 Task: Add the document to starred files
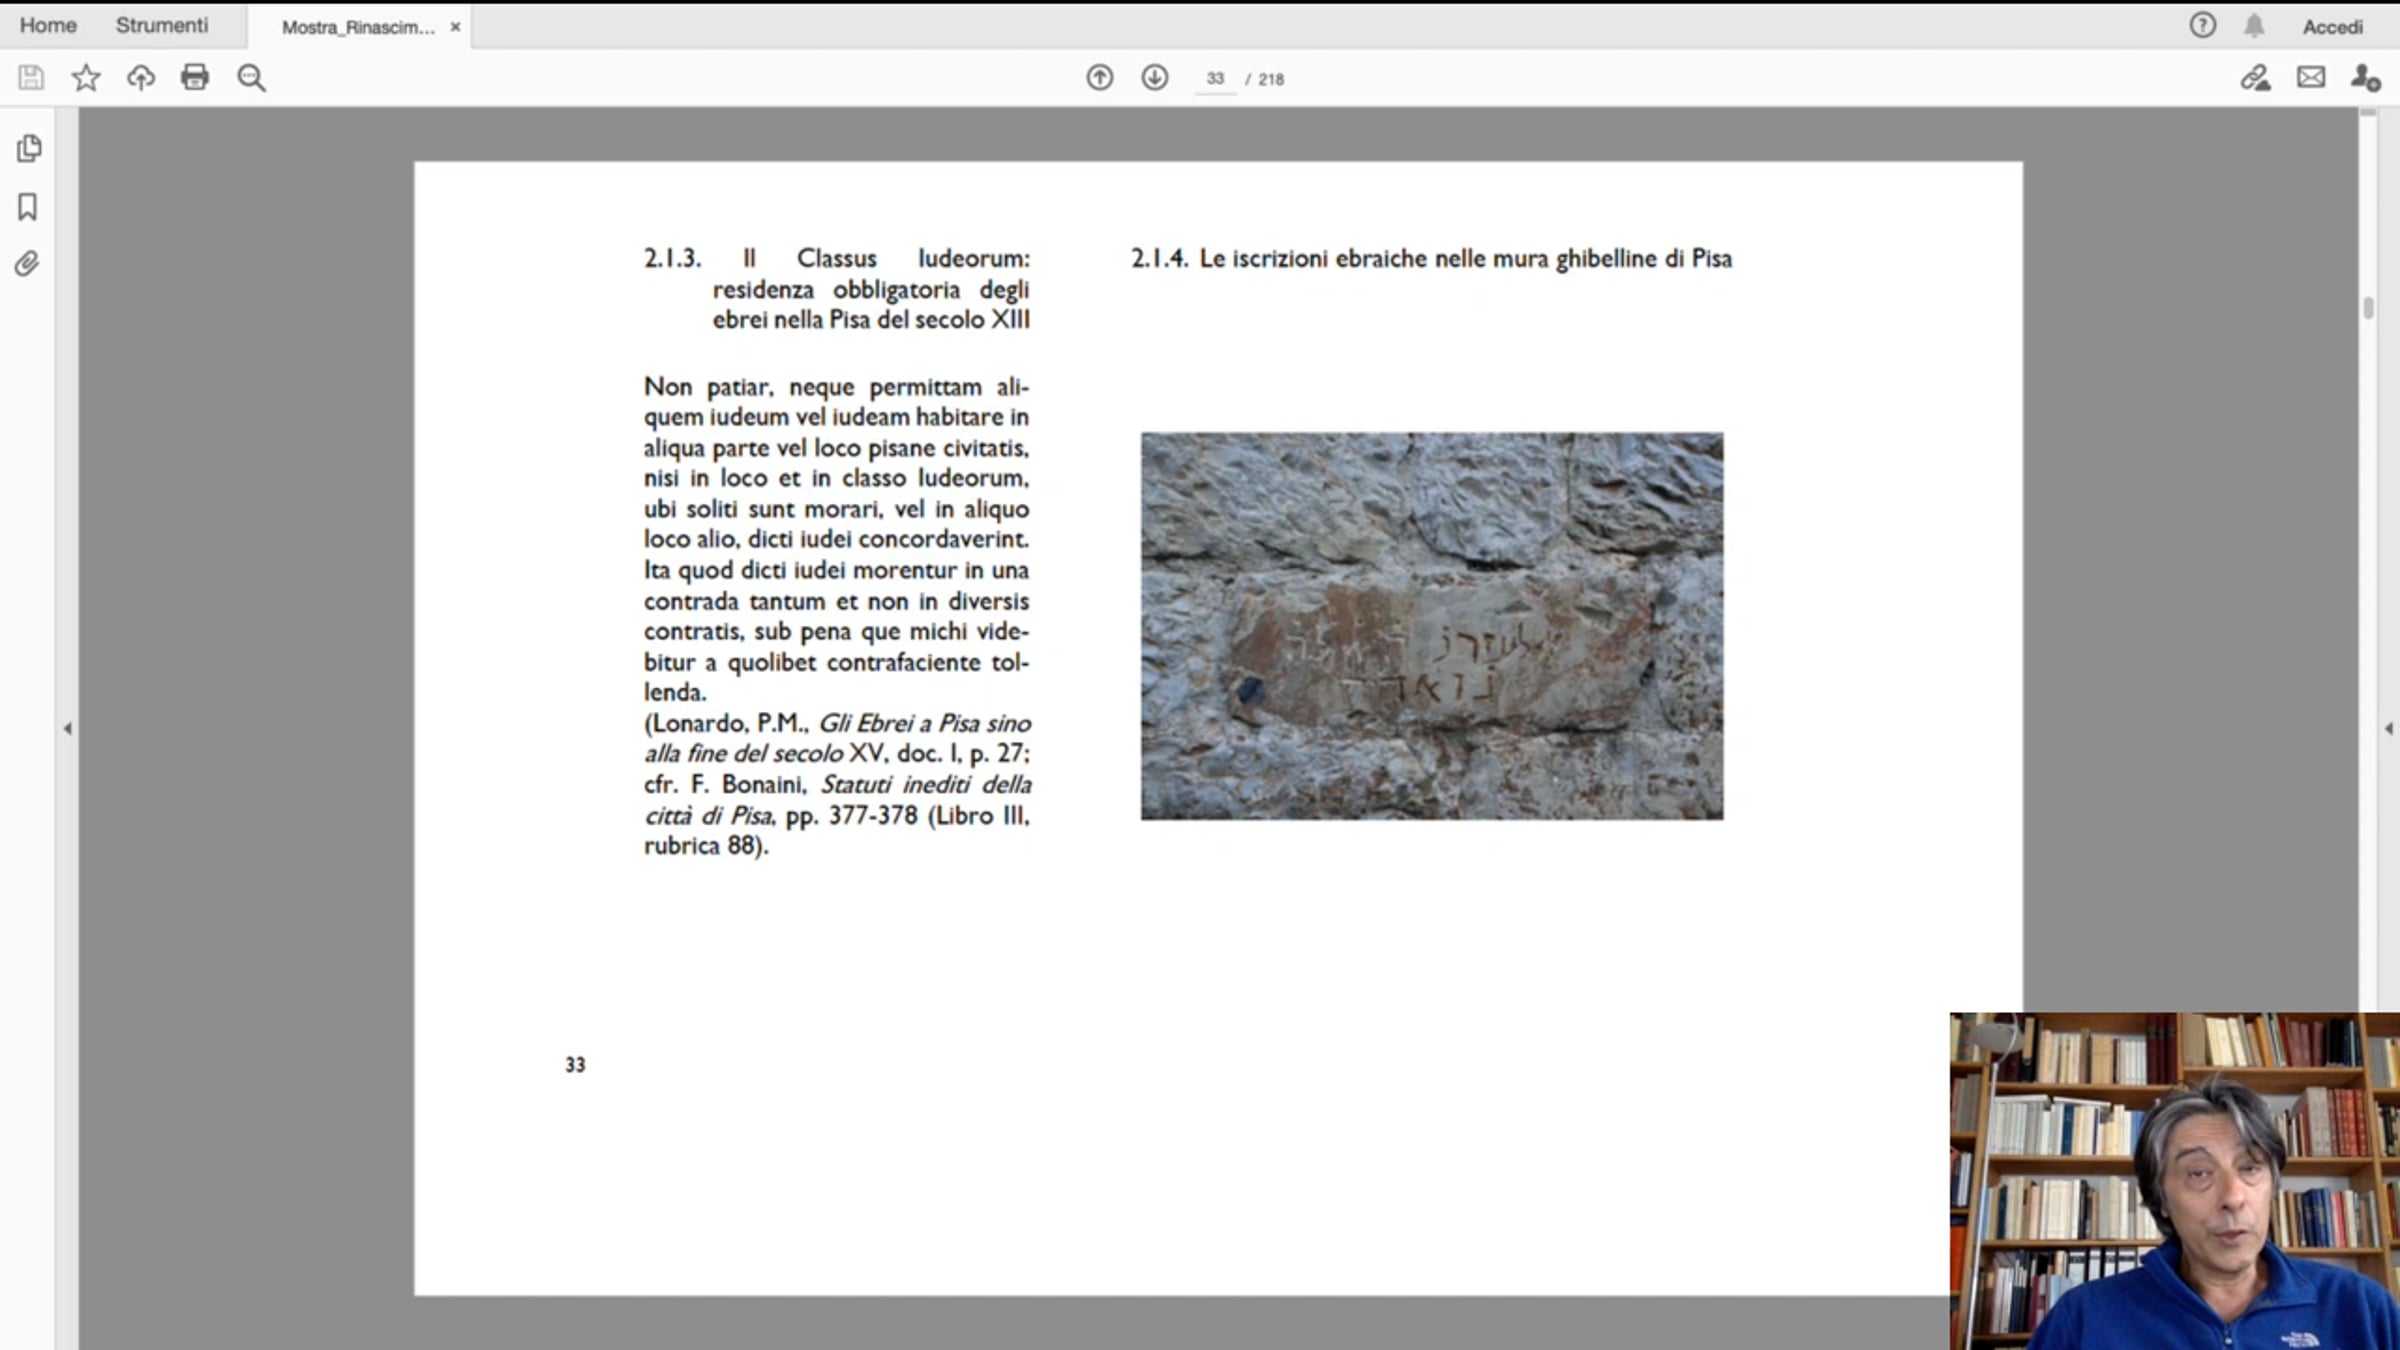[86, 77]
